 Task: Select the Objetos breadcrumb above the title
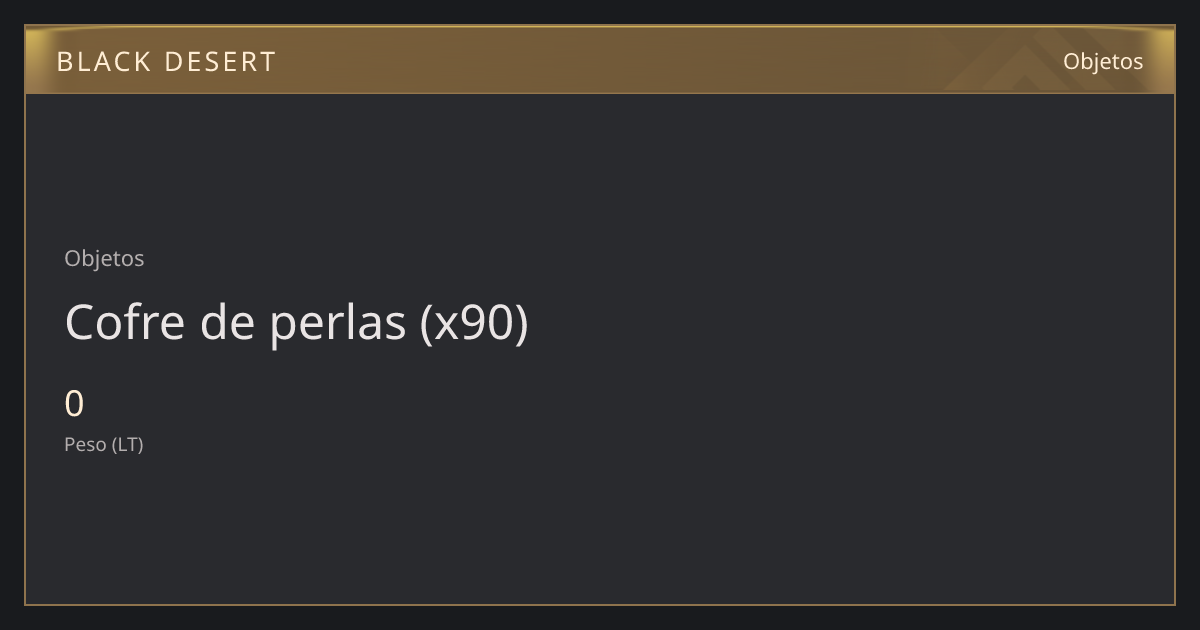pos(104,258)
